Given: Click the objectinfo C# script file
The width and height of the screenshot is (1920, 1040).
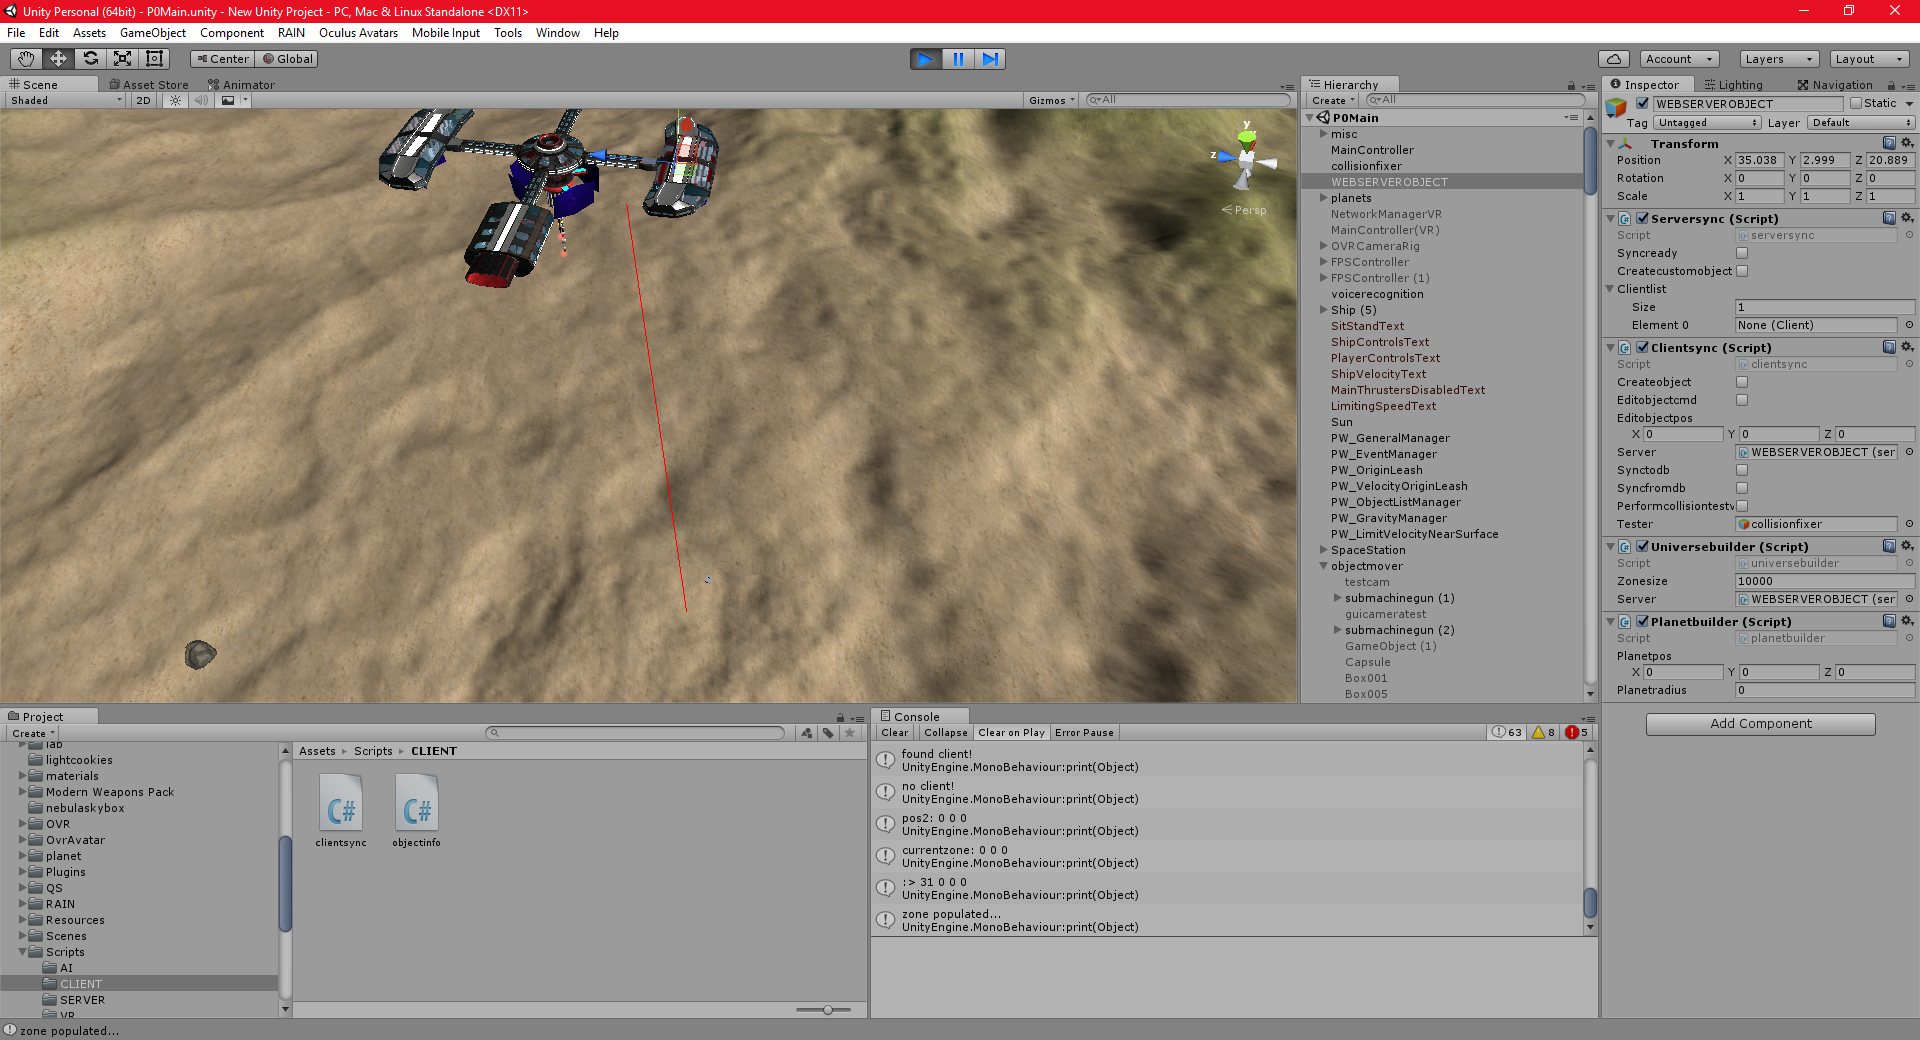Looking at the screenshot, I should (417, 811).
